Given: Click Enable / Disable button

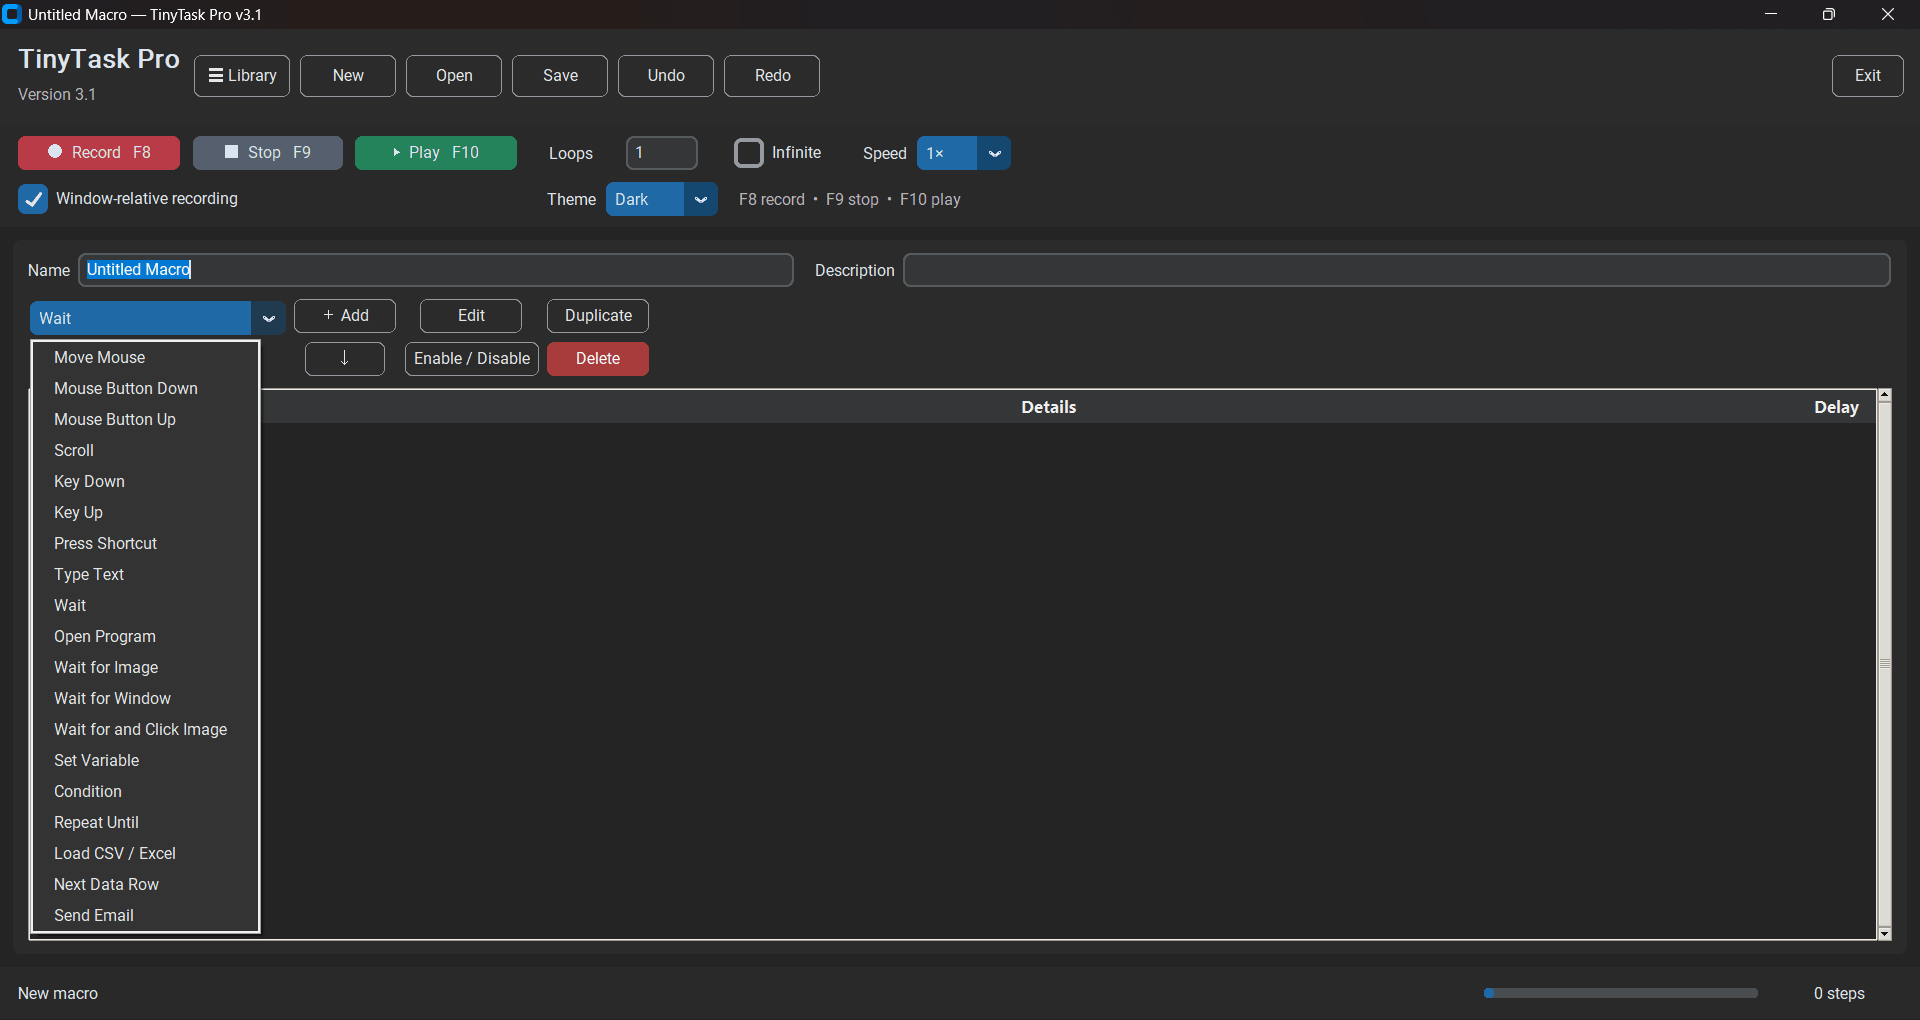Looking at the screenshot, I should 472,359.
